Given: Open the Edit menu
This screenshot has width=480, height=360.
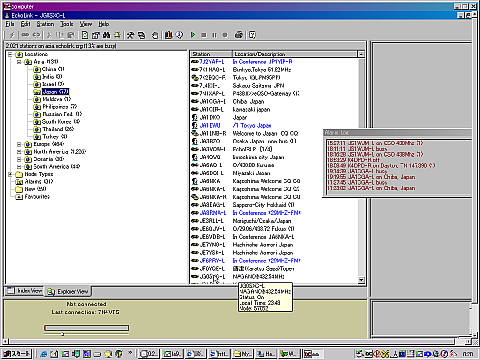Looking at the screenshot, I should pos(25,24).
